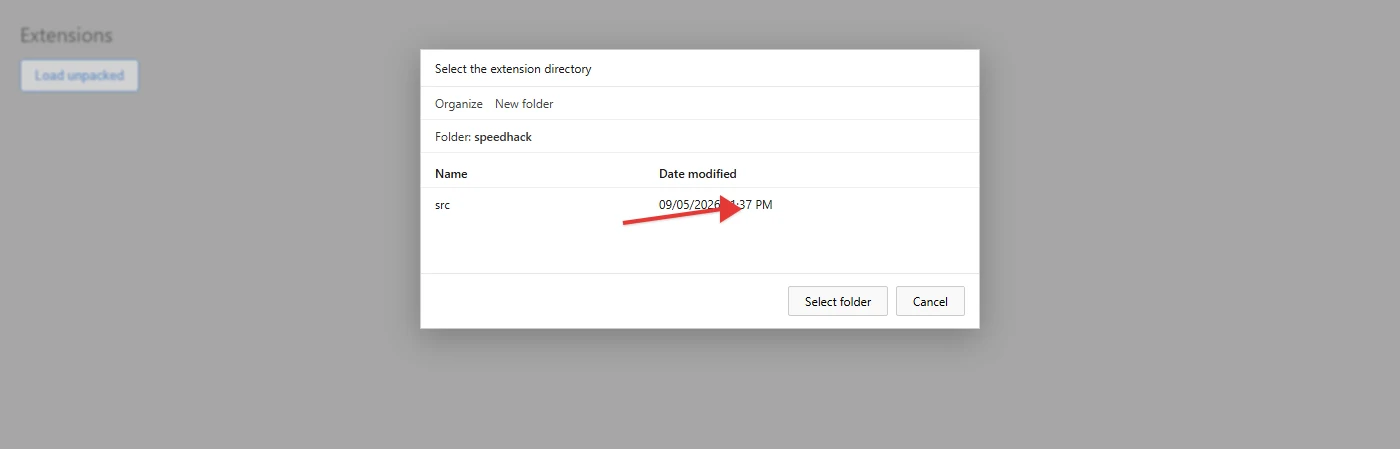This screenshot has width=1400, height=449.
Task: Click the Folder: speedhack path label
Action: [x=483, y=137]
